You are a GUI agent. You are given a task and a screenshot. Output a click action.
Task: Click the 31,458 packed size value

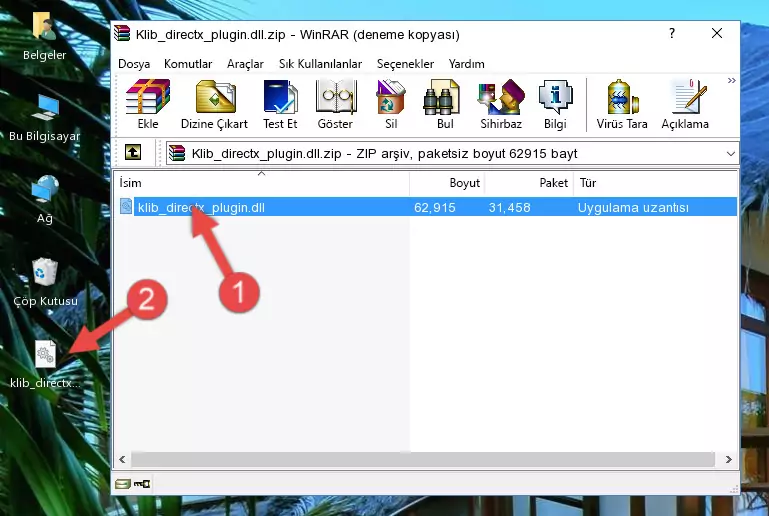click(x=509, y=207)
